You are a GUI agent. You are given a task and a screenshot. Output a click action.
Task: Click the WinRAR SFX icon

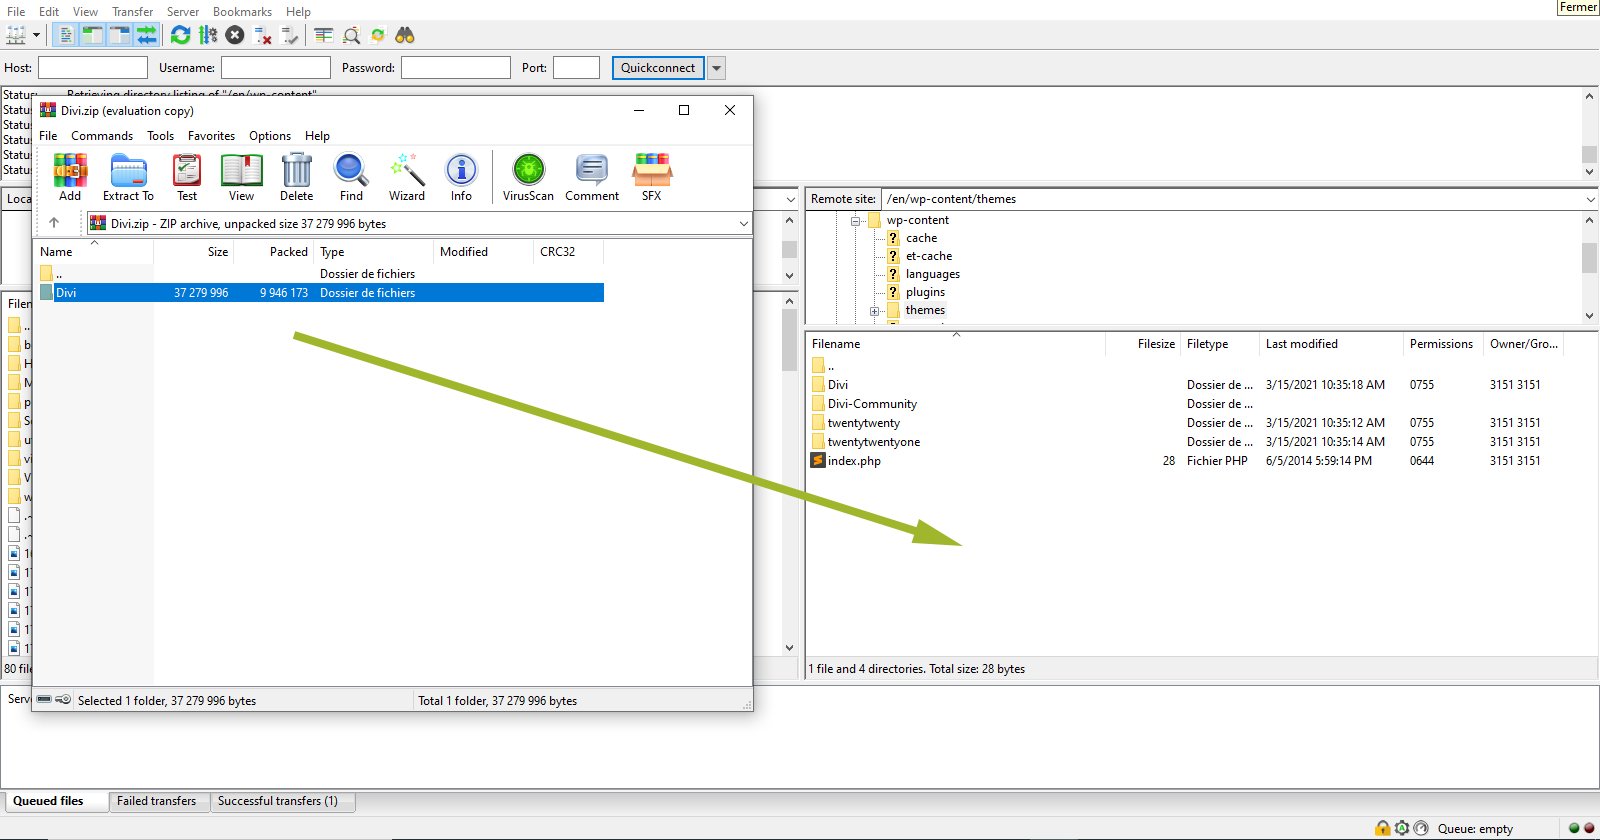tap(652, 177)
